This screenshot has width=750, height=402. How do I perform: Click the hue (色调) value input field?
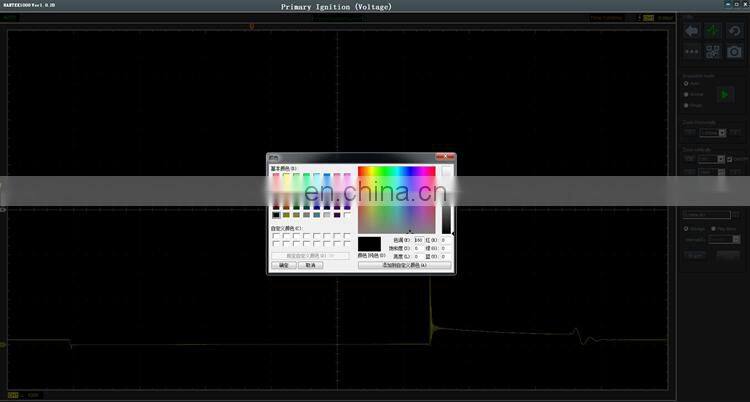(418, 240)
